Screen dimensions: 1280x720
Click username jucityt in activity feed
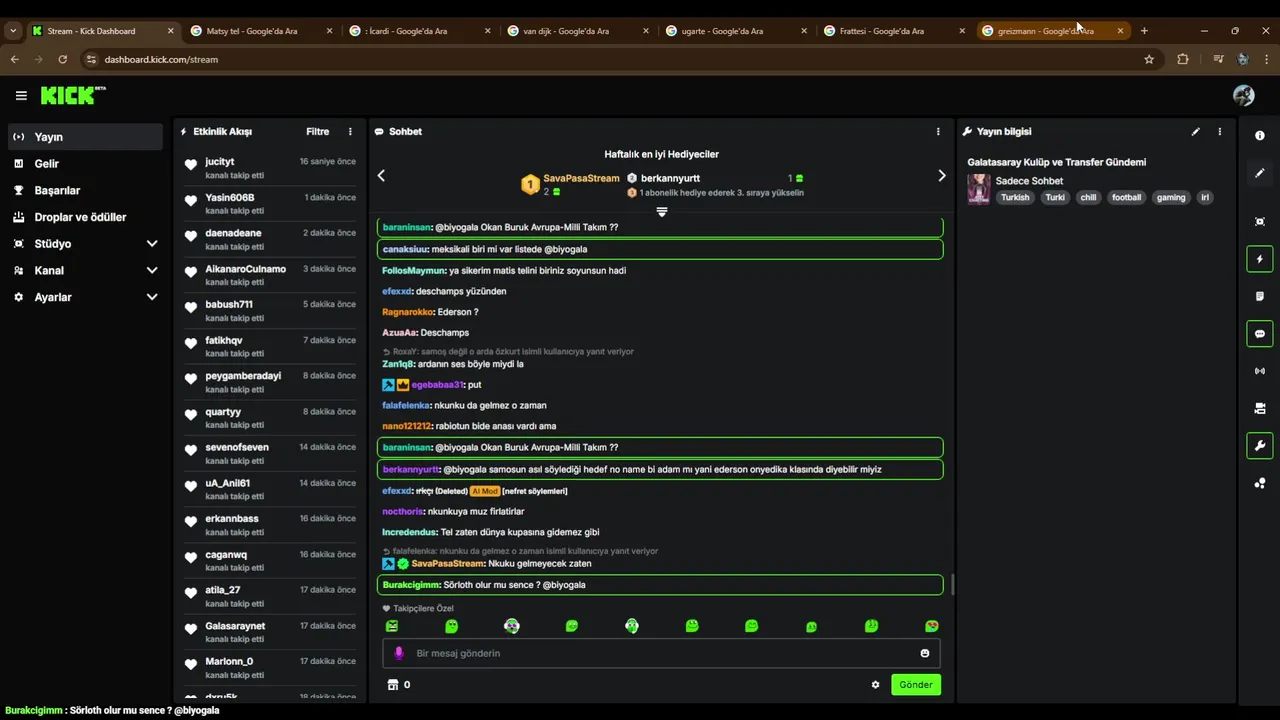point(220,161)
